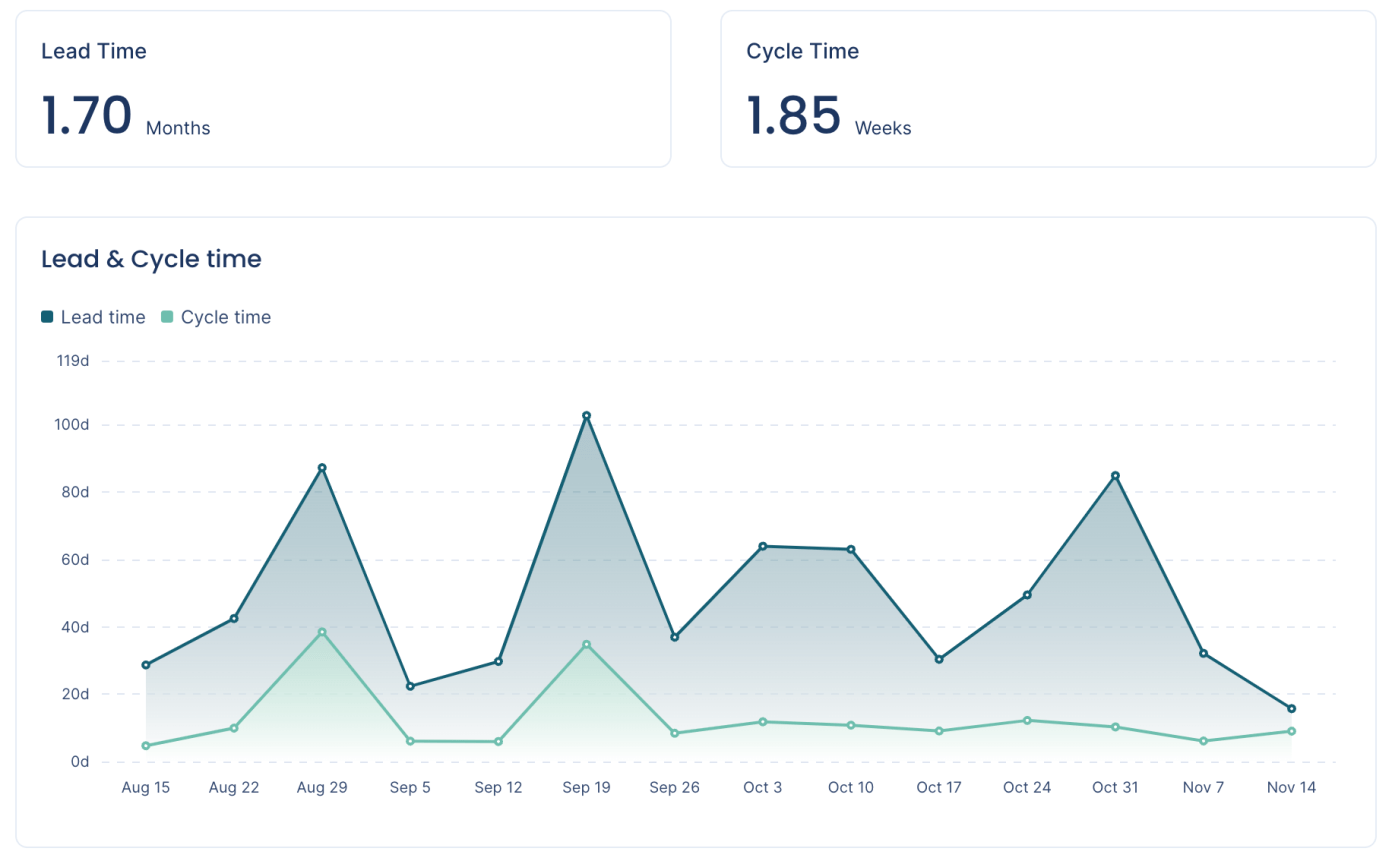
Task: Click the Oct 17 x-axis label
Action: (x=938, y=787)
